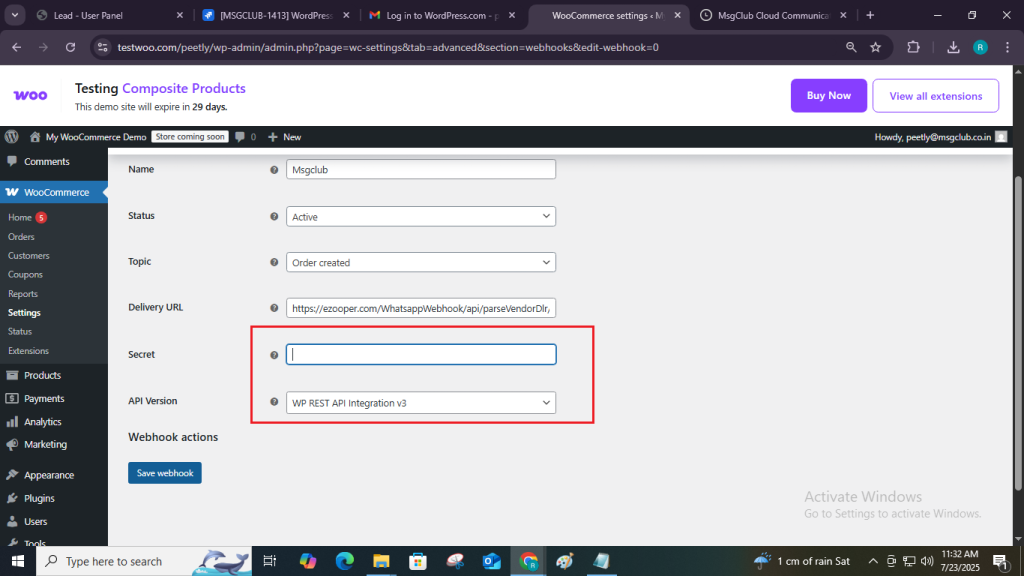
Task: Open the Orders submenu item
Action: pyautogui.click(x=21, y=236)
